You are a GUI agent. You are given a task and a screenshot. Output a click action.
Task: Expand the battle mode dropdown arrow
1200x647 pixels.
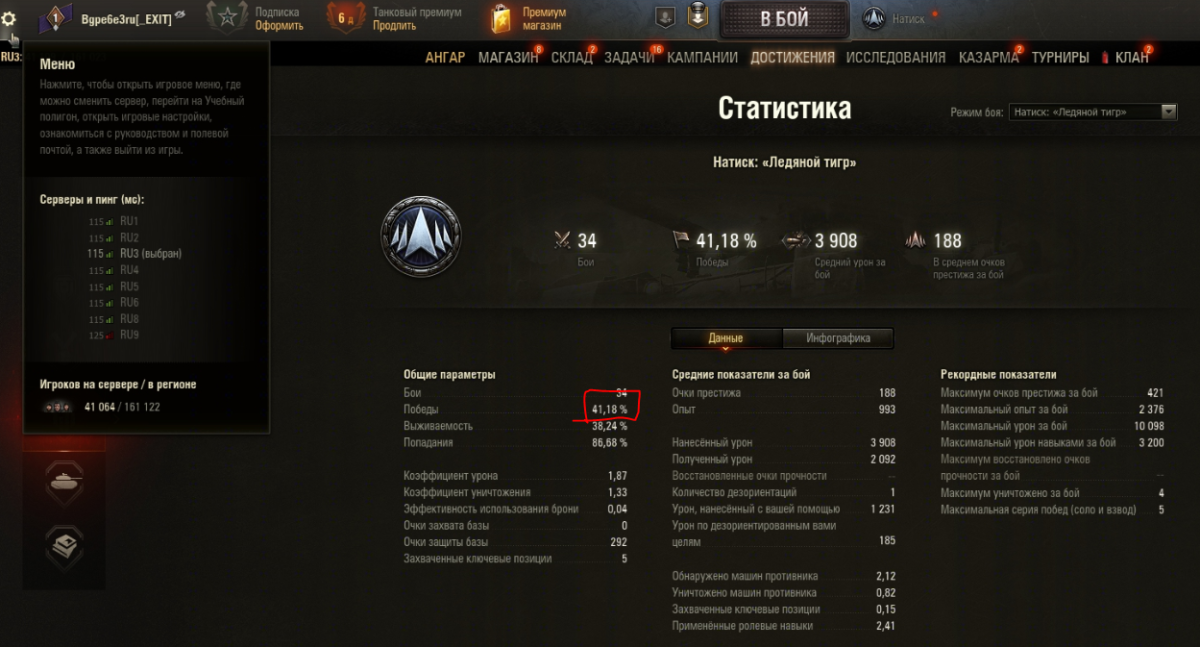tap(1169, 112)
